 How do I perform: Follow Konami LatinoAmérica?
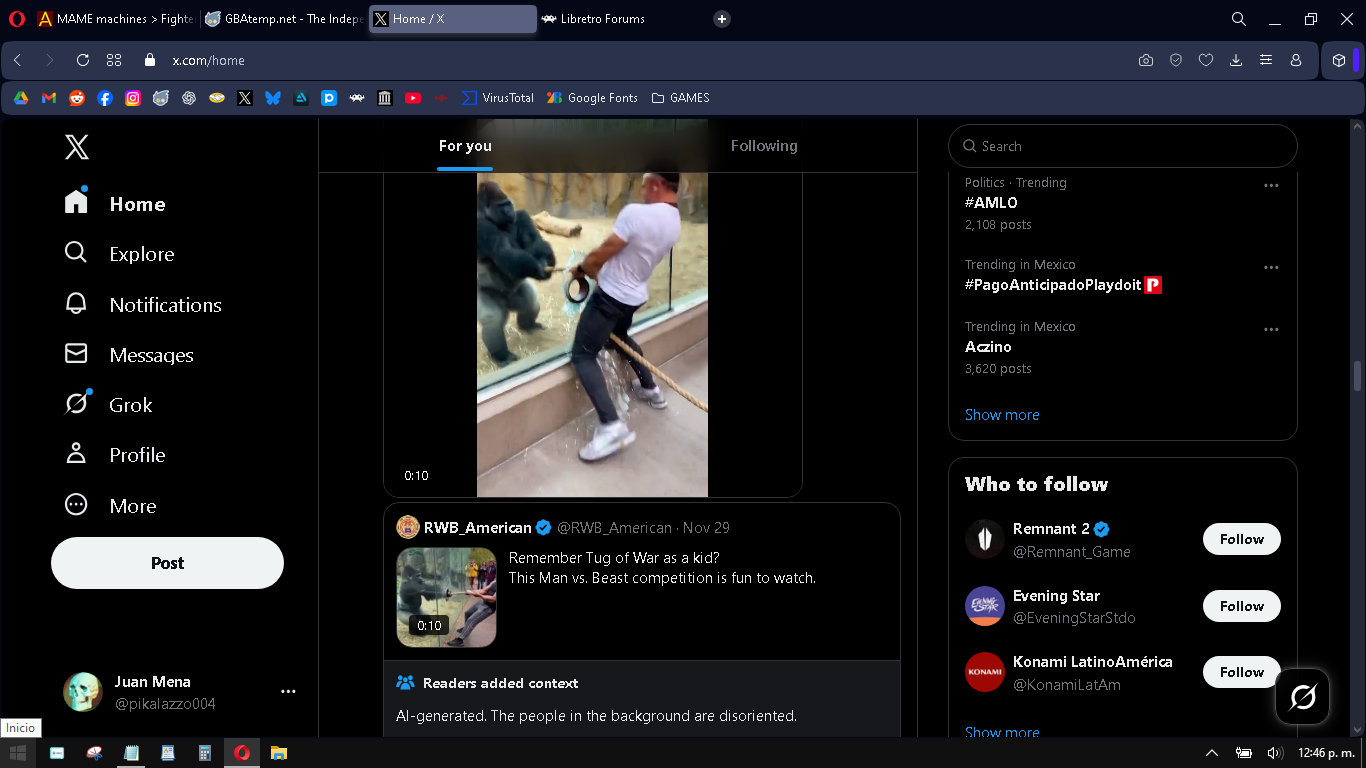point(1241,672)
